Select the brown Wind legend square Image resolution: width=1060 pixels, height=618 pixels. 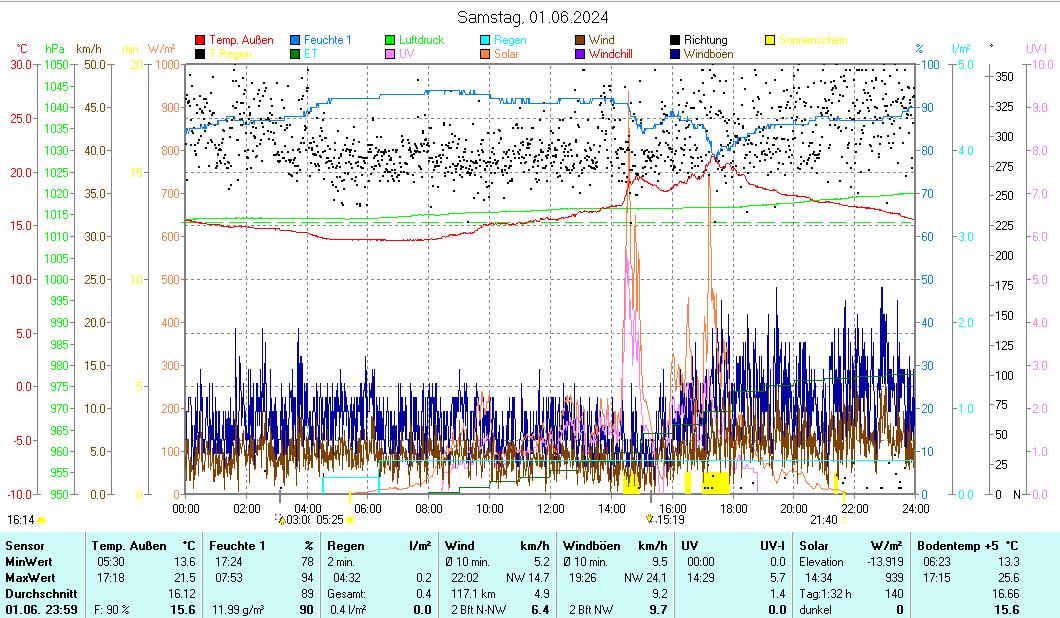tap(580, 40)
